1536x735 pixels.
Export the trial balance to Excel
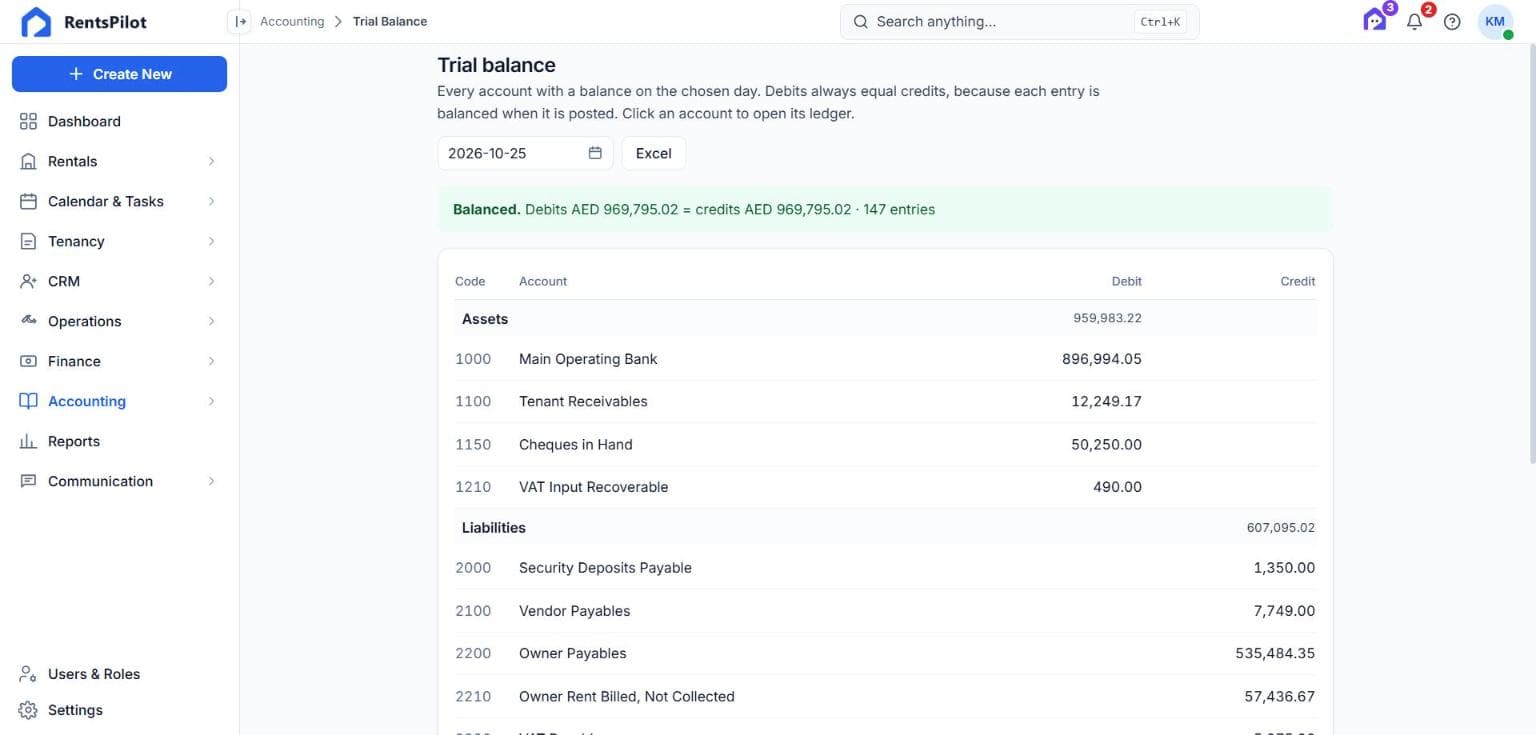point(653,153)
